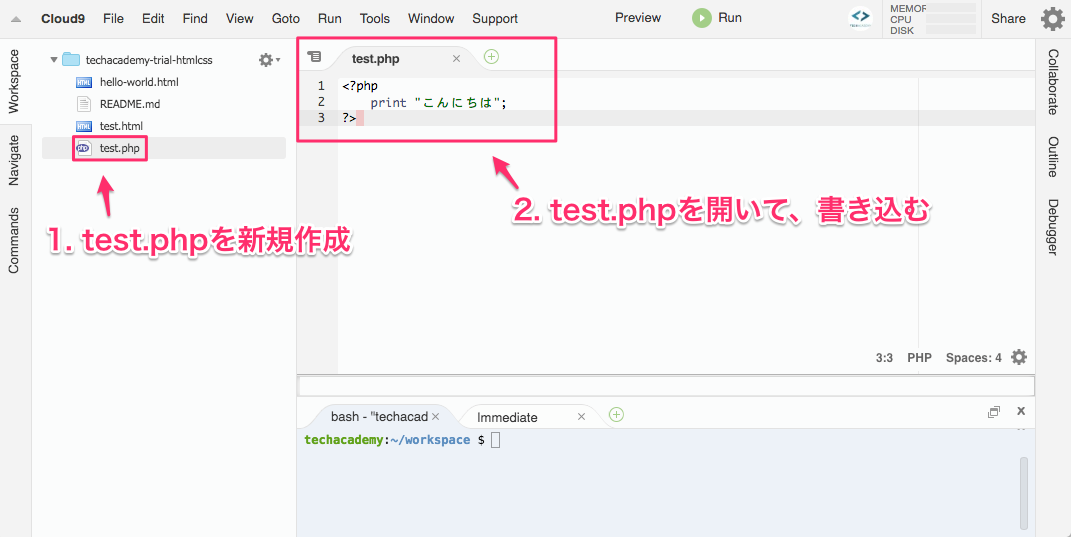Switch to the Immediate tab
The height and width of the screenshot is (537, 1071).
(x=507, y=417)
